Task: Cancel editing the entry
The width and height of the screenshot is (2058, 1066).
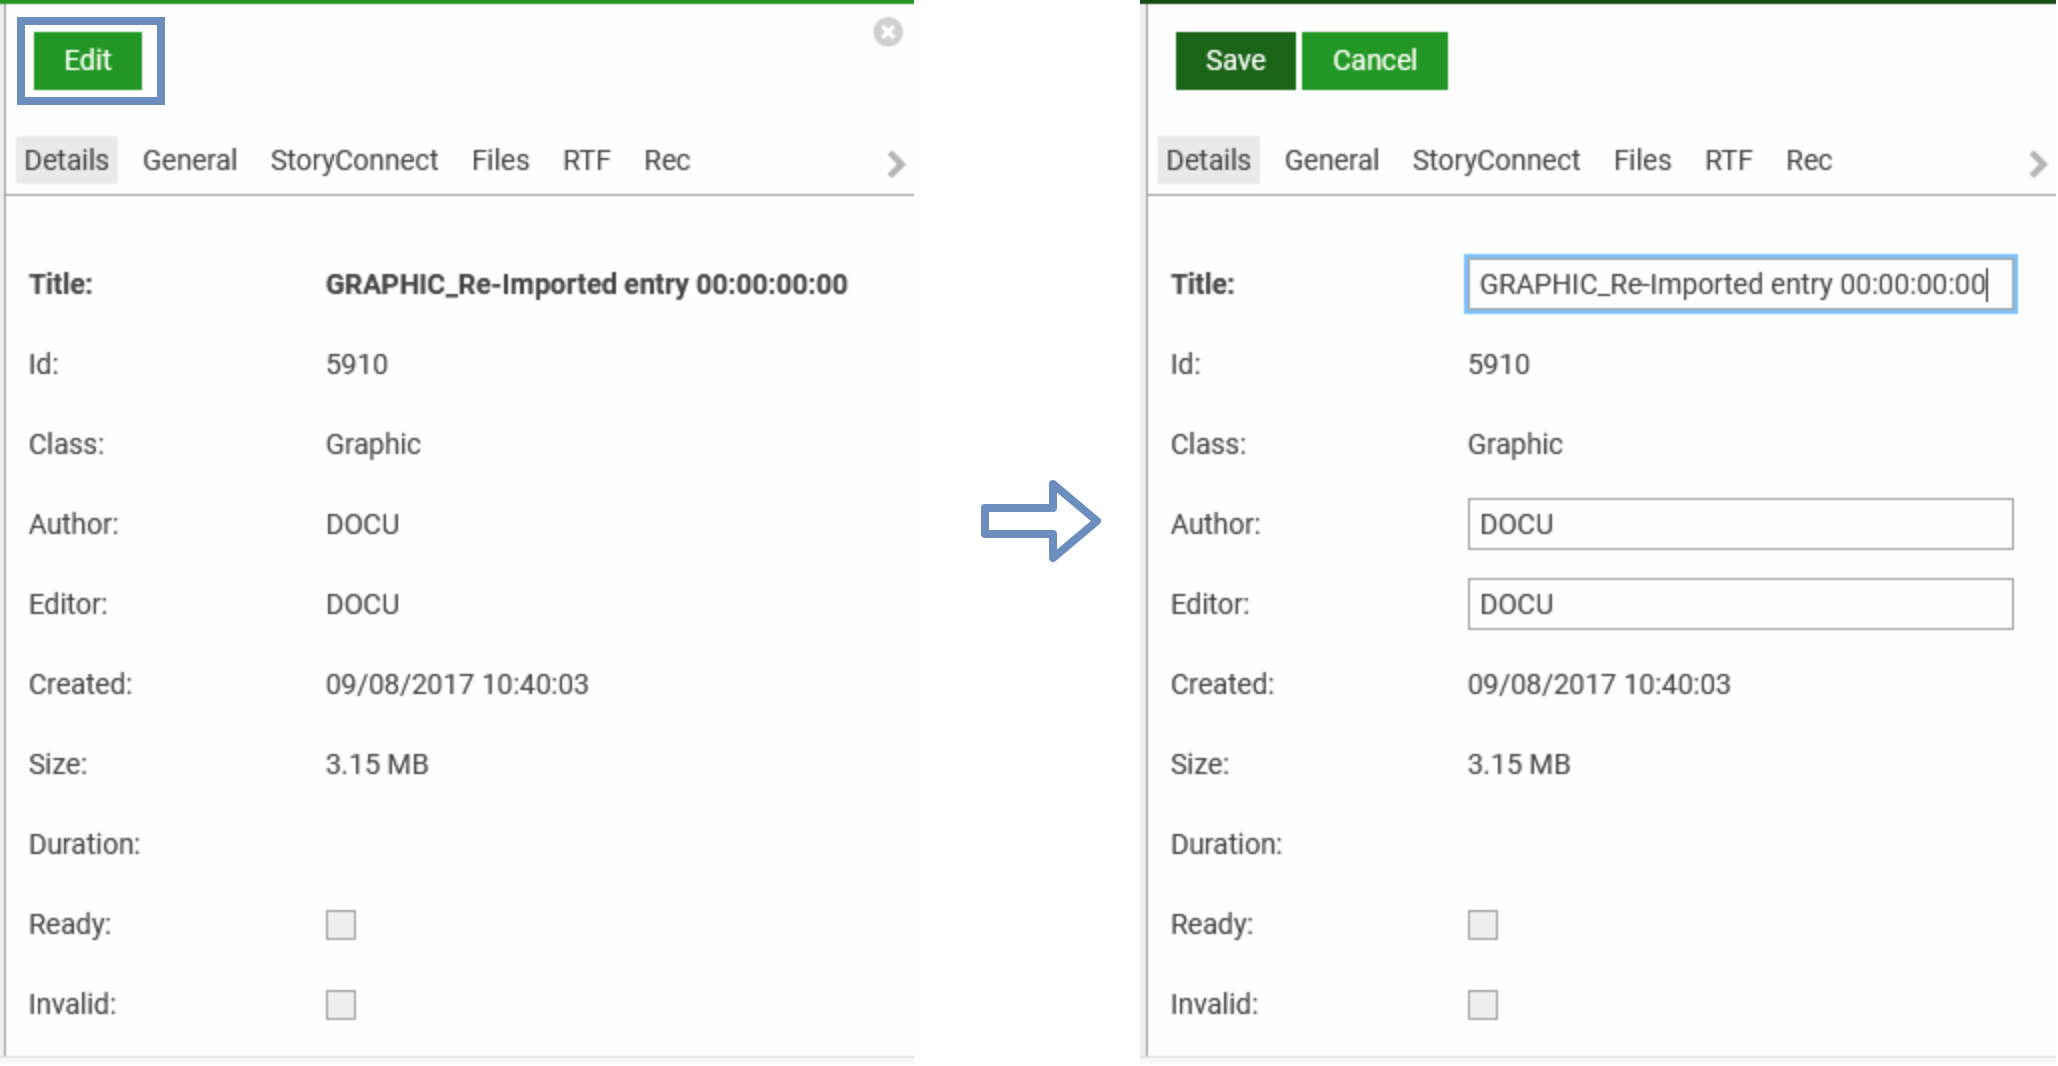Action: click(x=1373, y=61)
